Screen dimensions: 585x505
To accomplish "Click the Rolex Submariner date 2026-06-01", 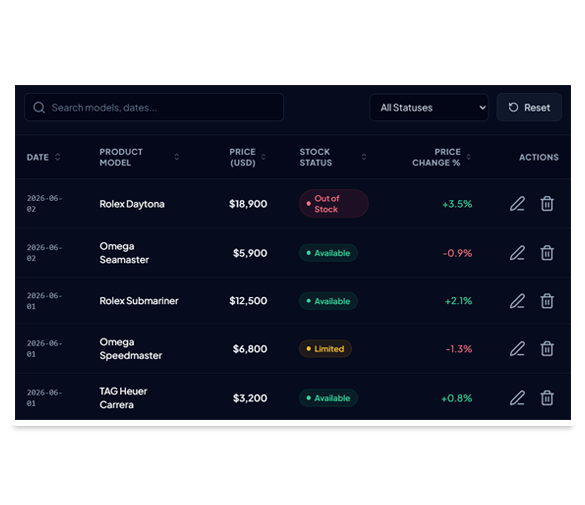I will point(44,301).
